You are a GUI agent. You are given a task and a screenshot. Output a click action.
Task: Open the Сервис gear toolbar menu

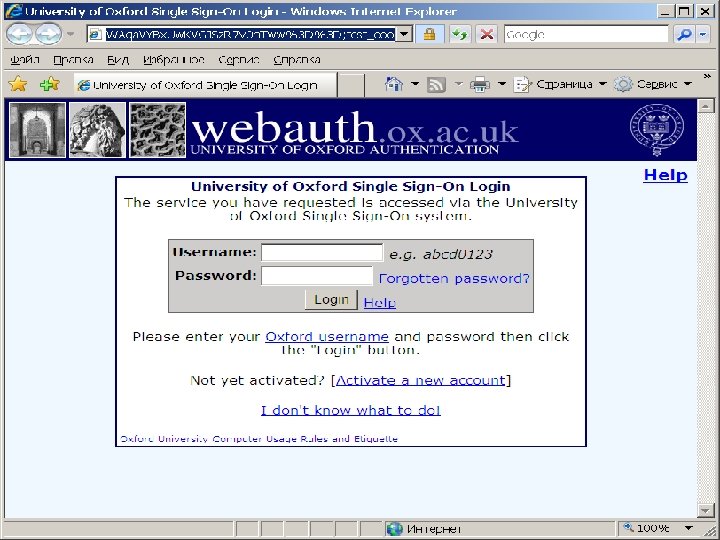[x=653, y=84]
